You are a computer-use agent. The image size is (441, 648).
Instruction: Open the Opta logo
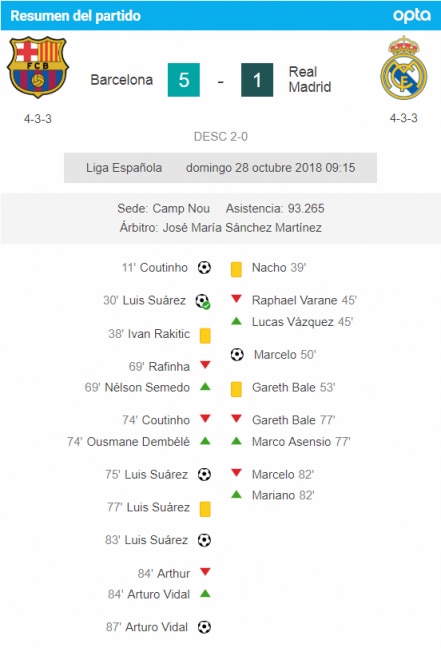point(412,16)
